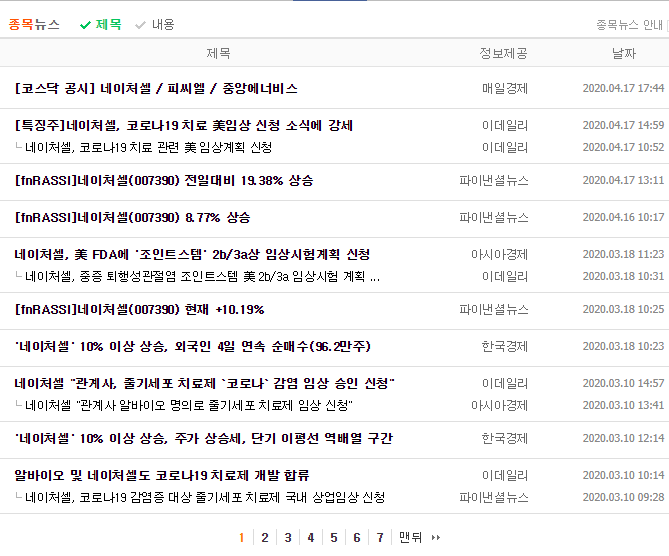
Task: Toggle the 내용 filter checkbox
Action: pyautogui.click(x=140, y=25)
